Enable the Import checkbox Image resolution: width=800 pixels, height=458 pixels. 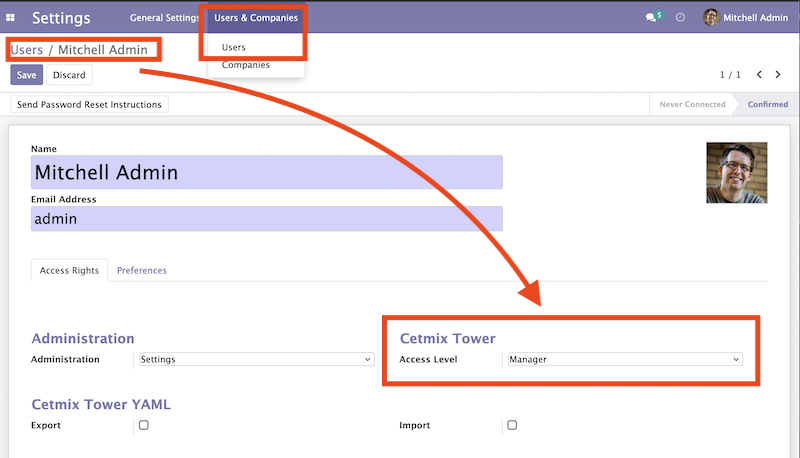[x=512, y=425]
